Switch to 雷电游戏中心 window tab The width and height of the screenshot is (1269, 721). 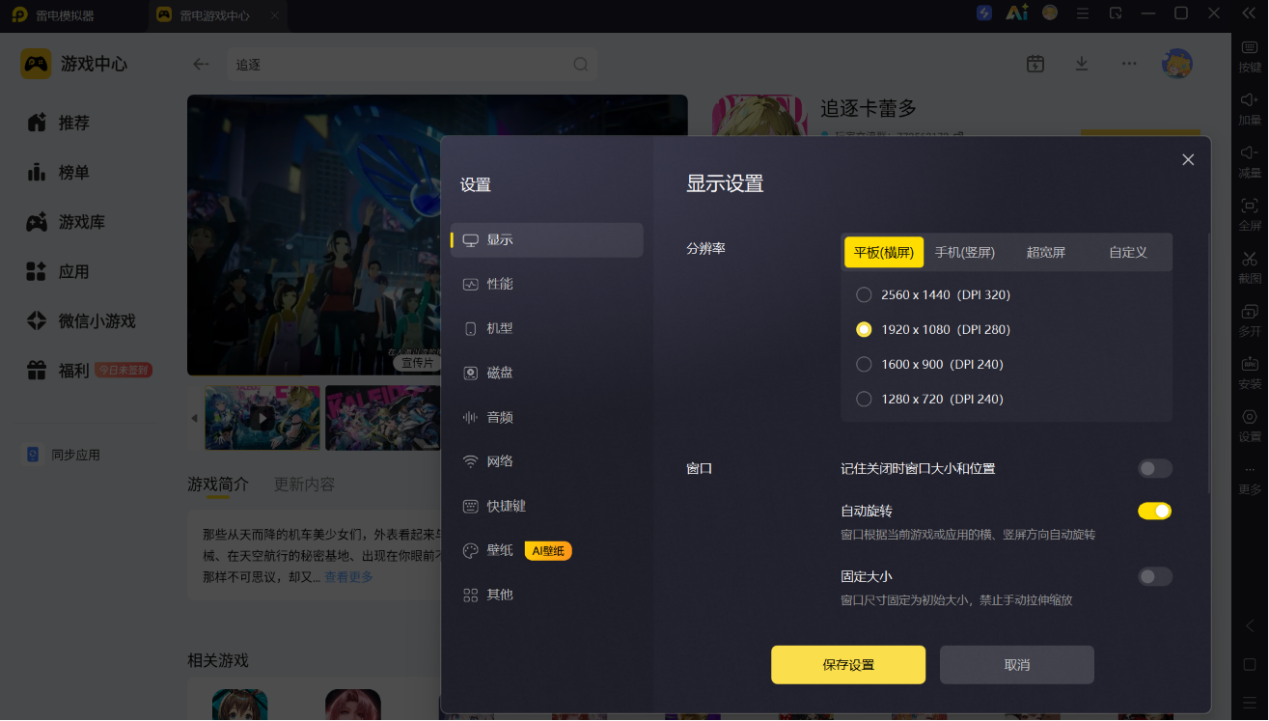tap(217, 16)
